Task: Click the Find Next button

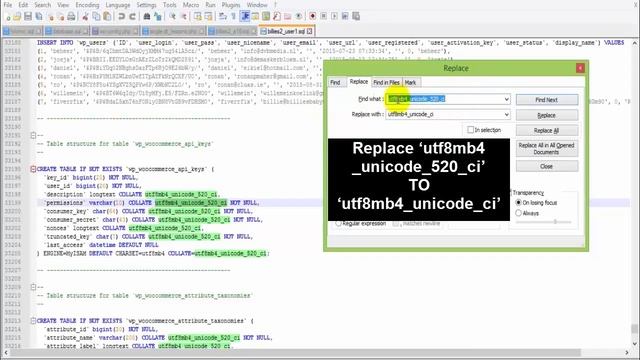Action: click(x=547, y=100)
